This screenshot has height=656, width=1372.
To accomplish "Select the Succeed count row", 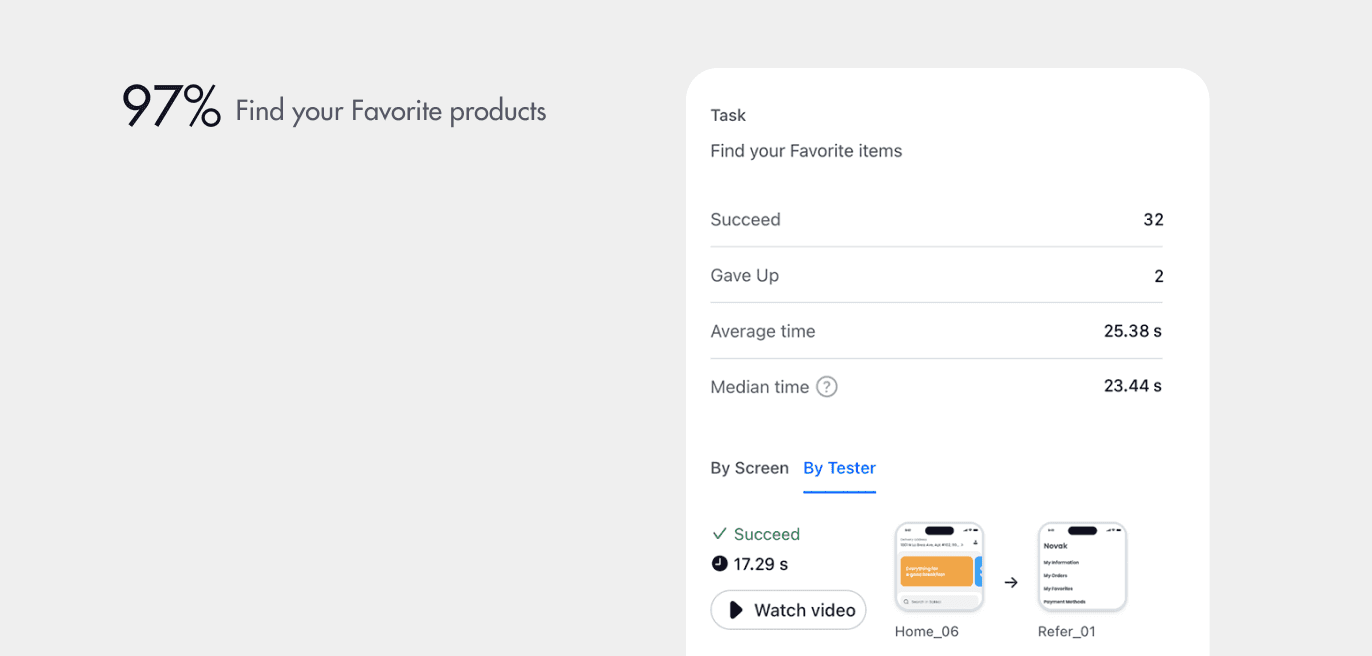I will click(x=937, y=220).
